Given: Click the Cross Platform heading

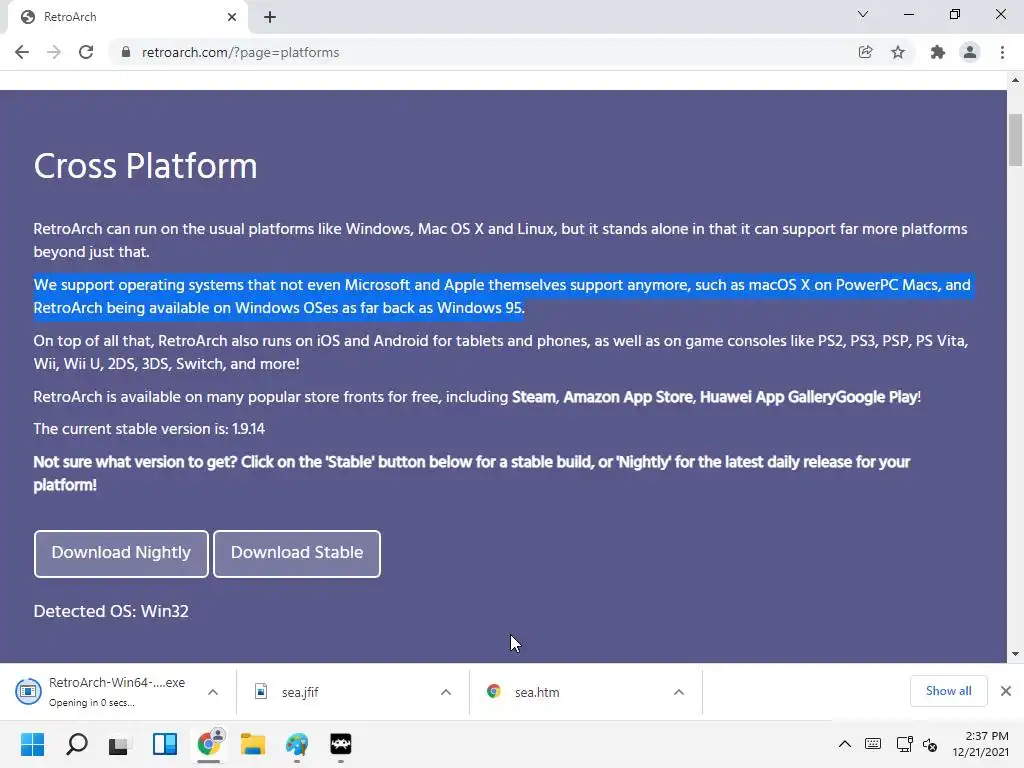Looking at the screenshot, I should (x=145, y=166).
